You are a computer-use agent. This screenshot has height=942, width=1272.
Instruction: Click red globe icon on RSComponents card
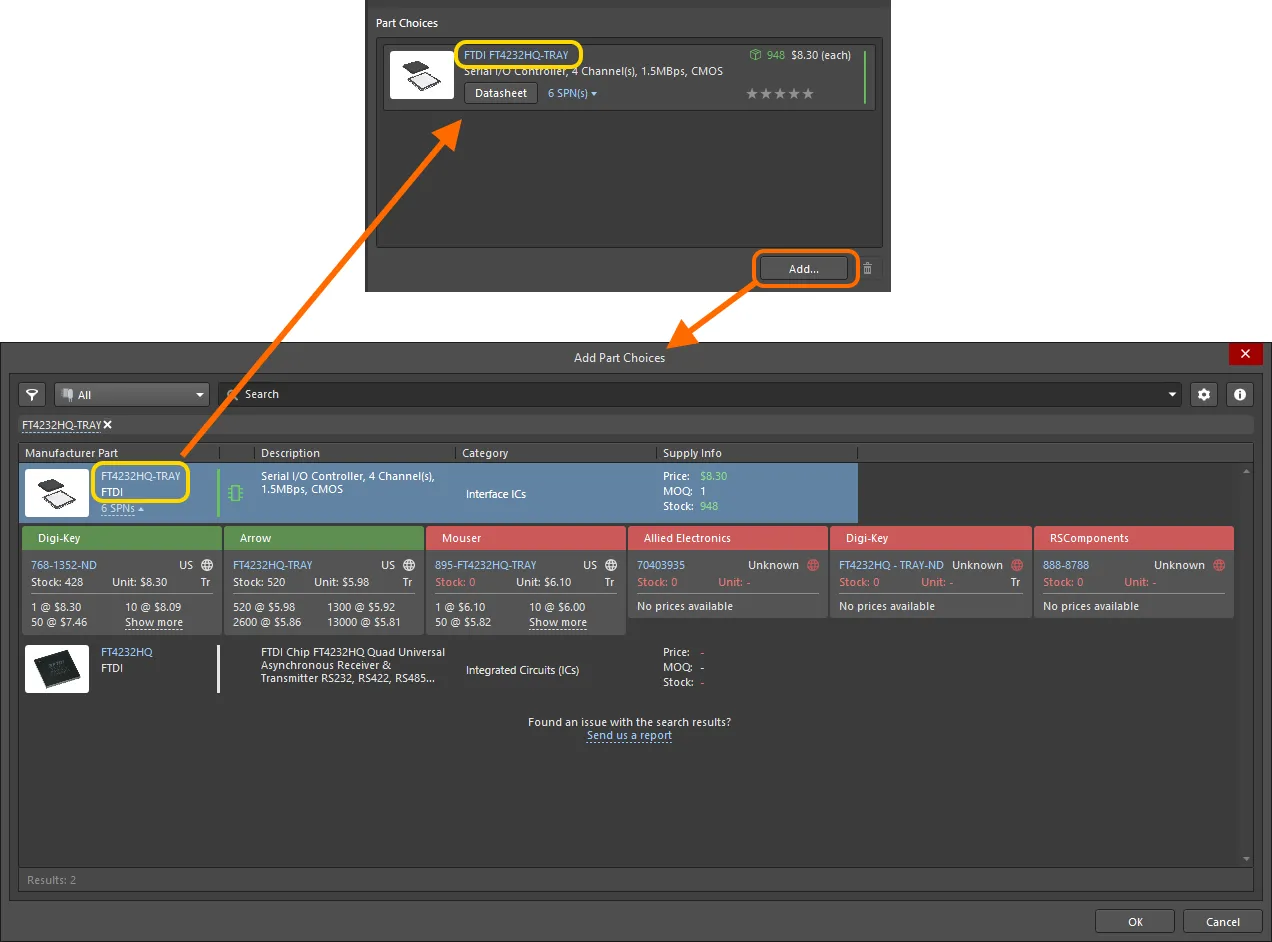[x=1219, y=565]
